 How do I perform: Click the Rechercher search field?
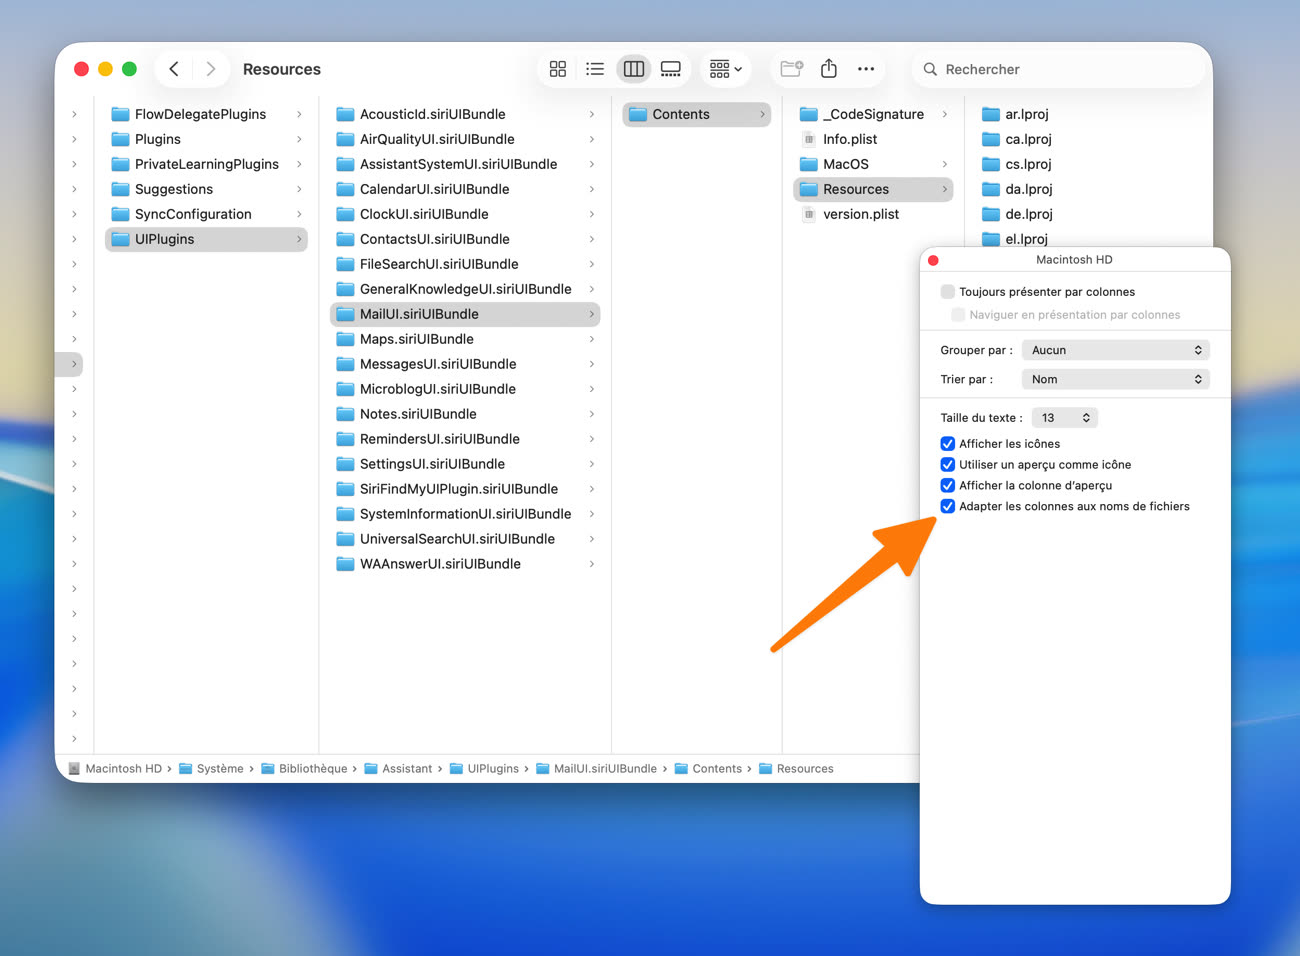pyautogui.click(x=1060, y=69)
